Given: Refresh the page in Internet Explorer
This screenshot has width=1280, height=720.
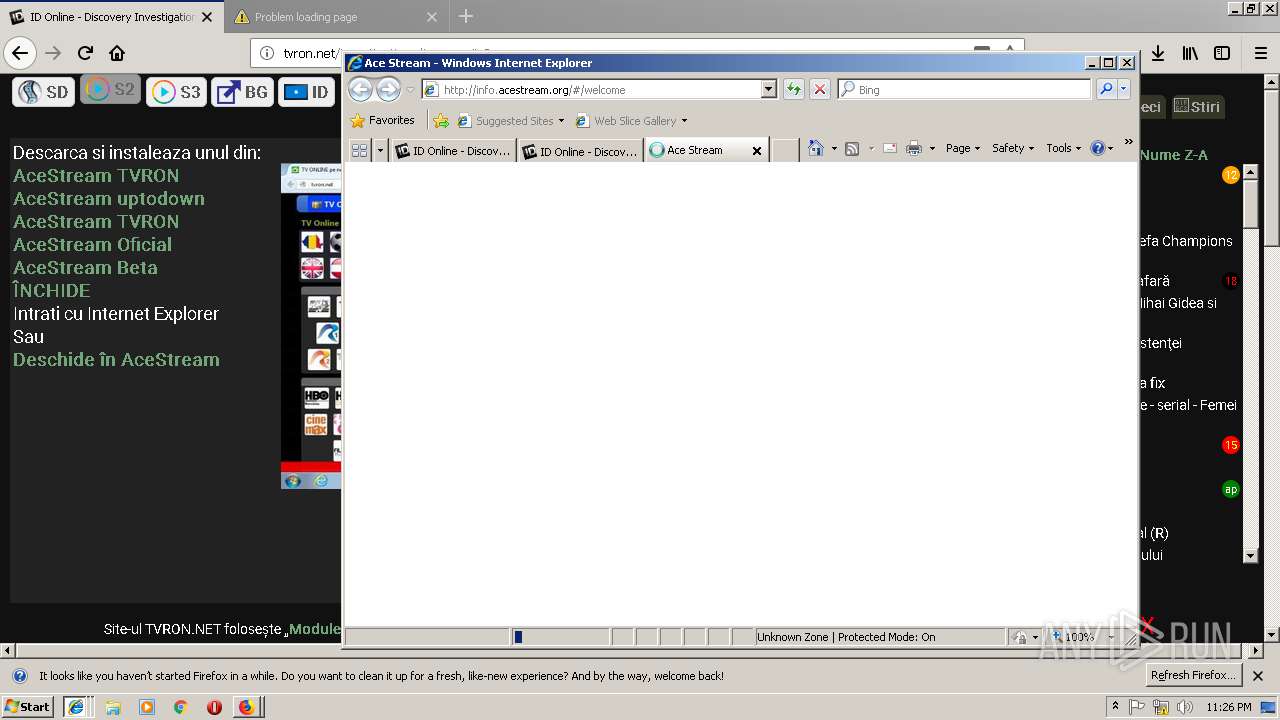Looking at the screenshot, I should point(794,89).
